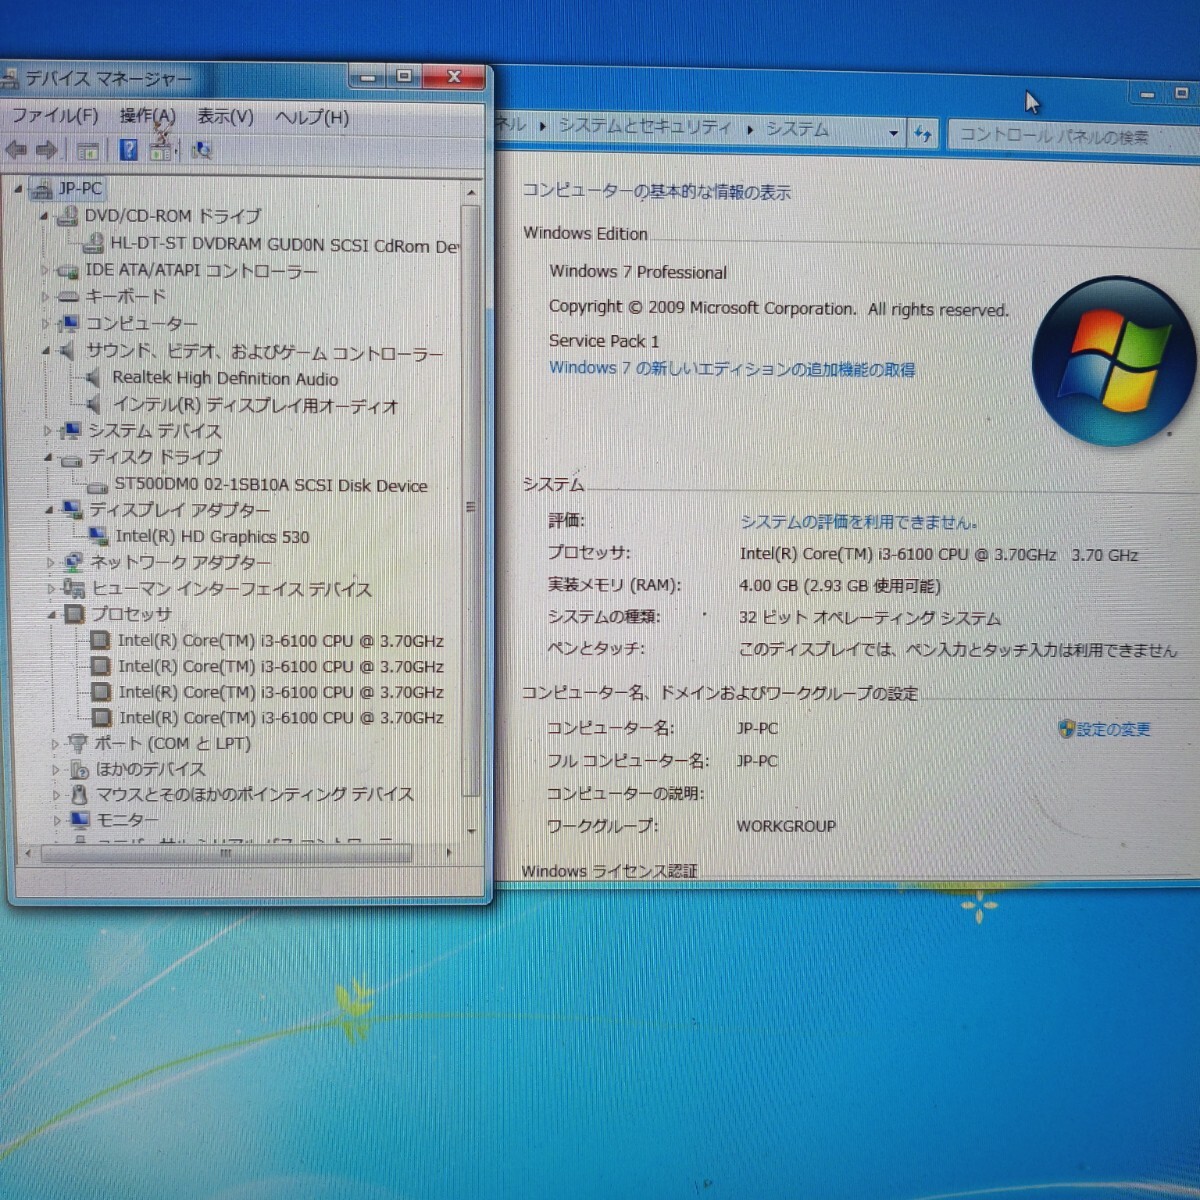The image size is (1200, 1200).
Task: Expand ヒューマン インターフェイス デバイス node
Action: pyautogui.click(x=51, y=589)
